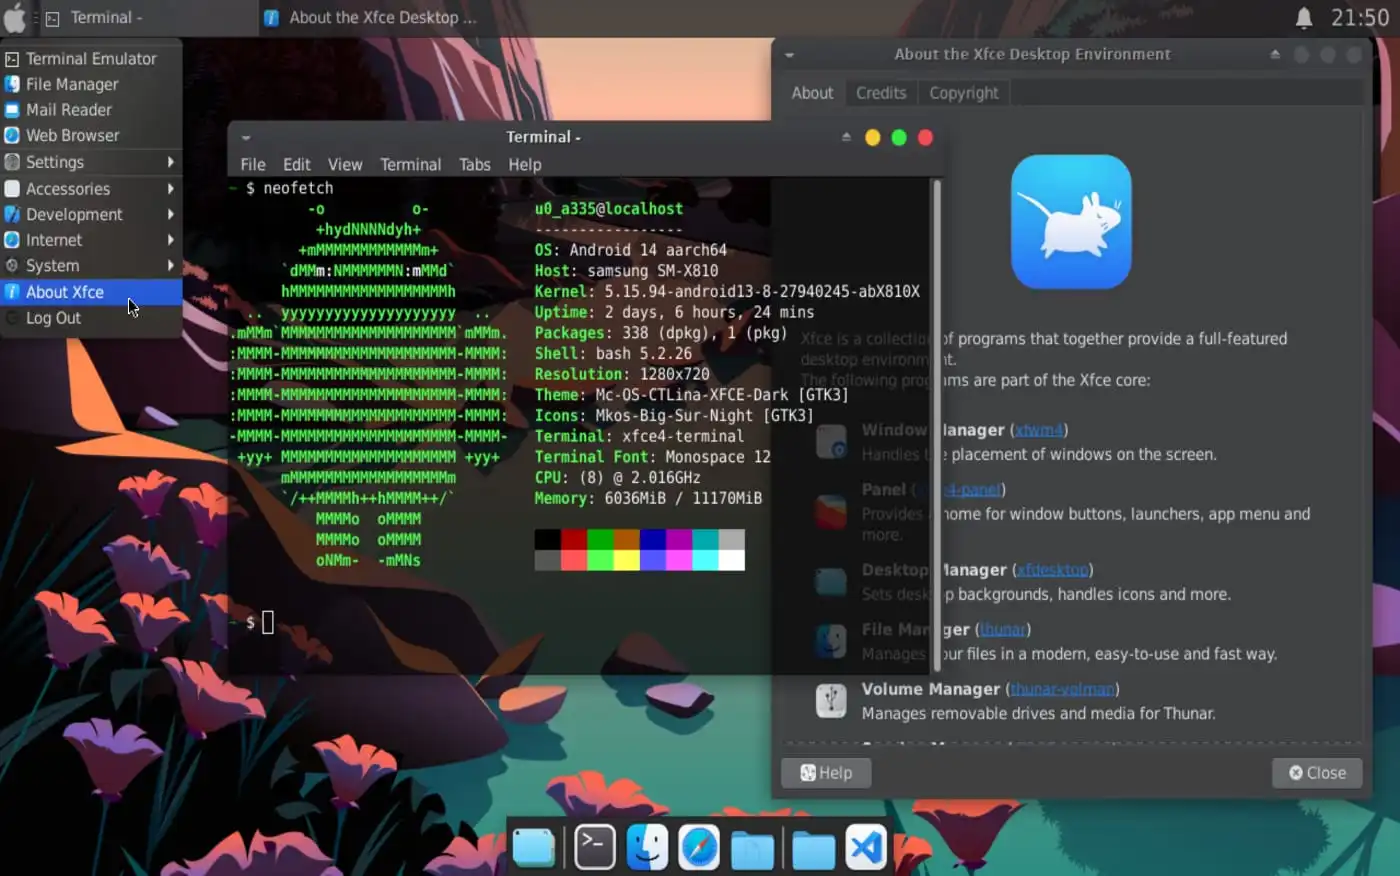
Task: Open the Terminal menu in the menubar
Action: coord(410,165)
